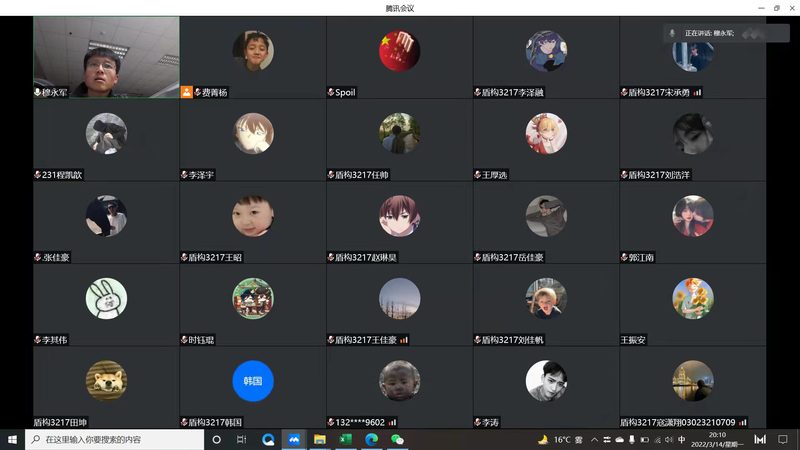
Task: Select the Spoil participant tile
Action: pyautogui.click(x=399, y=57)
